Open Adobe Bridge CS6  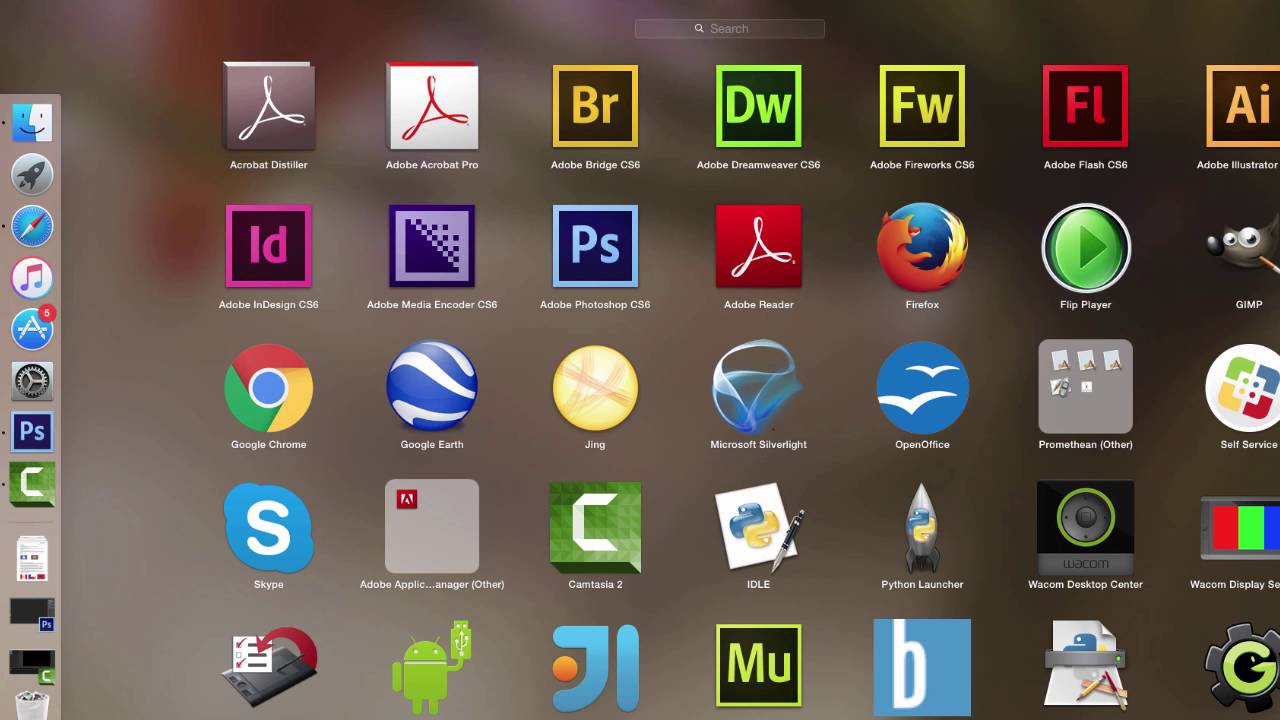pos(595,106)
